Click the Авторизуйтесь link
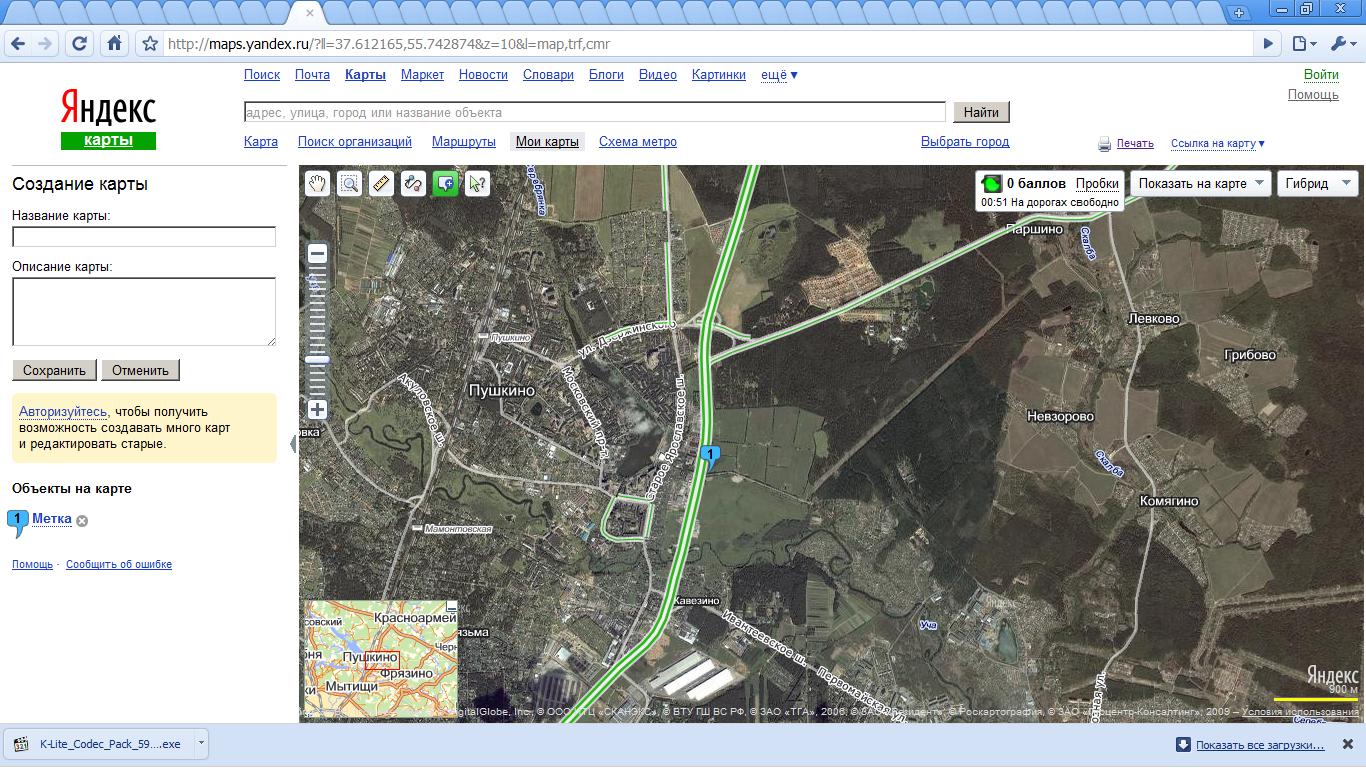 62,412
